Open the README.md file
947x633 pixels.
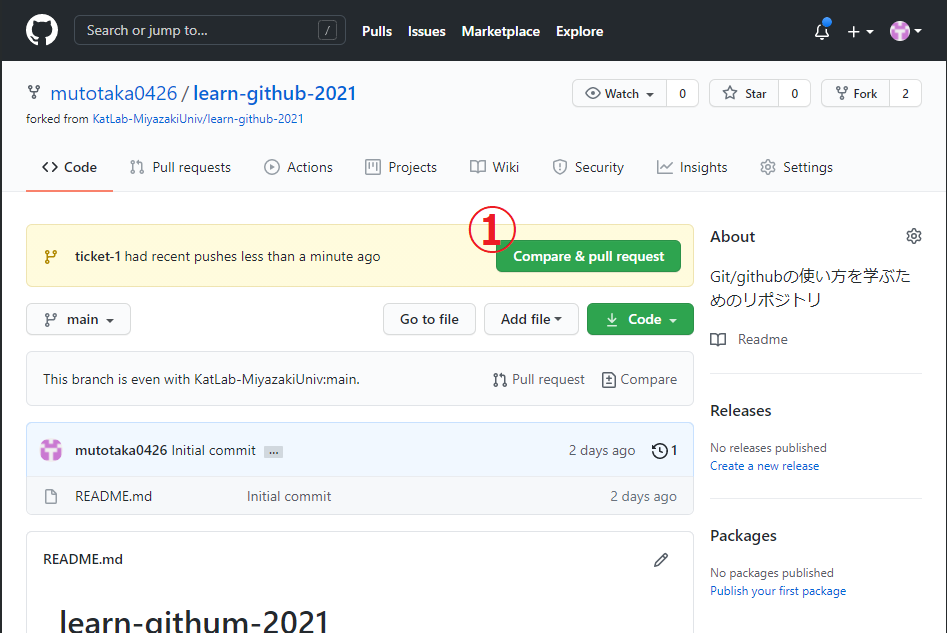coord(114,496)
